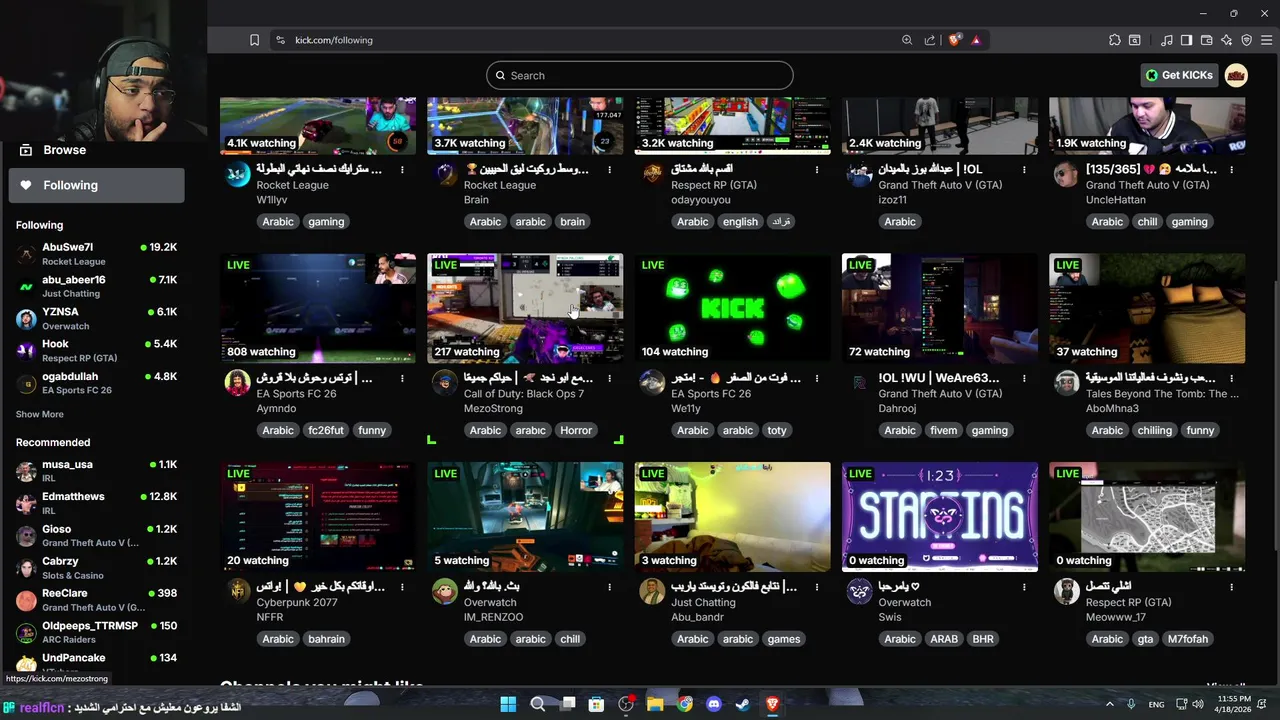Open options menu for Brain stream card
1280x720 pixels.
(610, 170)
